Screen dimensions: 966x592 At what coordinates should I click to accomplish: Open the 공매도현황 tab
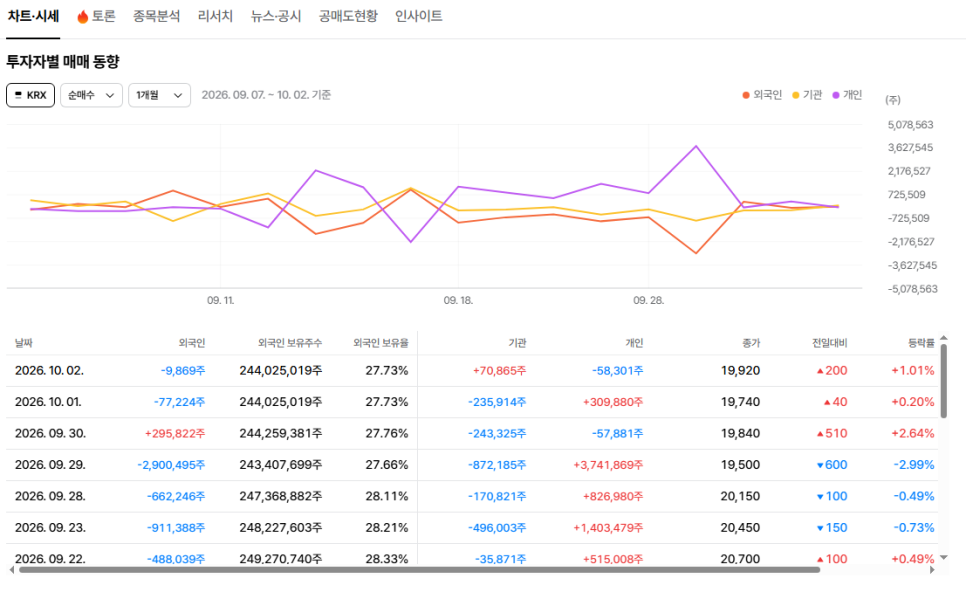click(347, 17)
